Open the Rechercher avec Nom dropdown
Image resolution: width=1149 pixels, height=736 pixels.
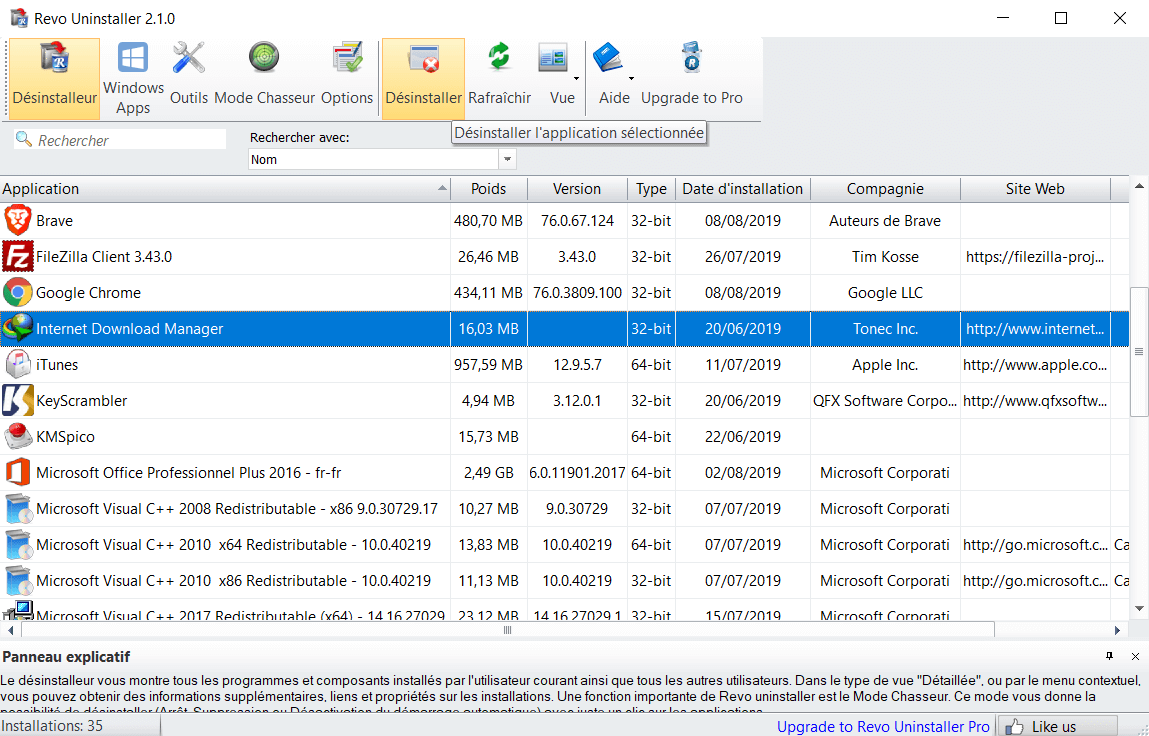click(508, 159)
